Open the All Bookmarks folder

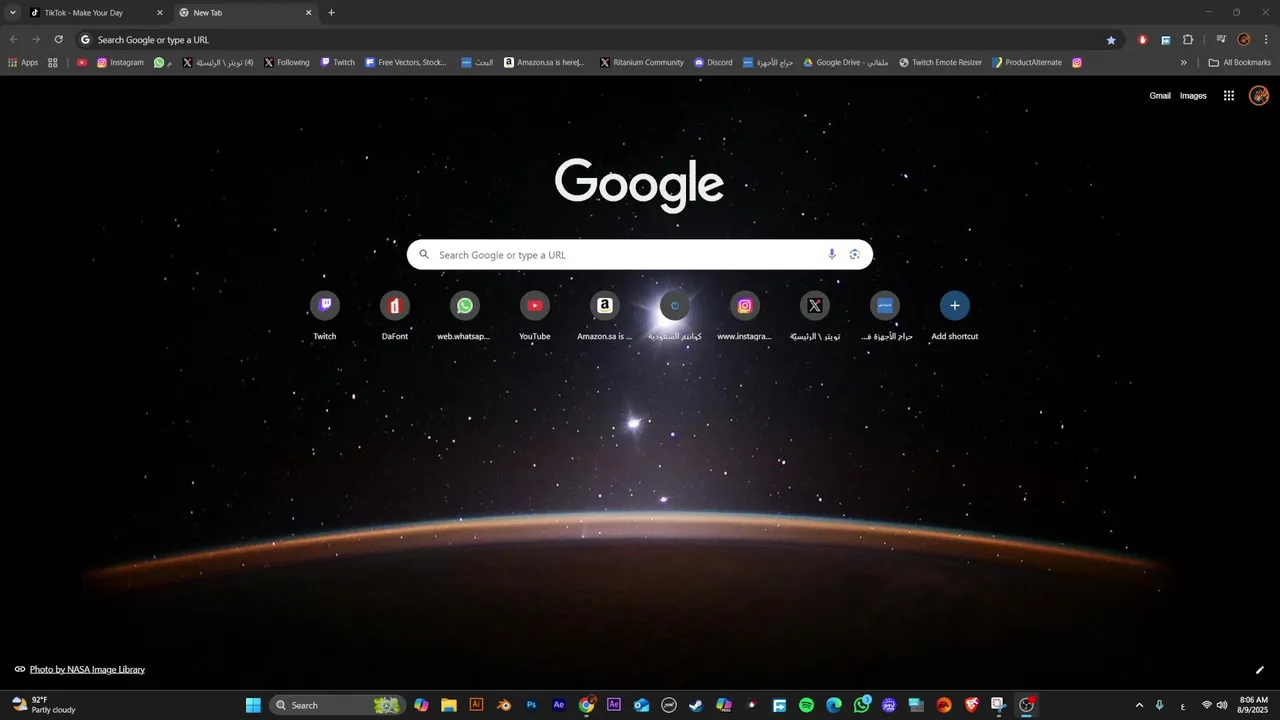pyautogui.click(x=1240, y=62)
